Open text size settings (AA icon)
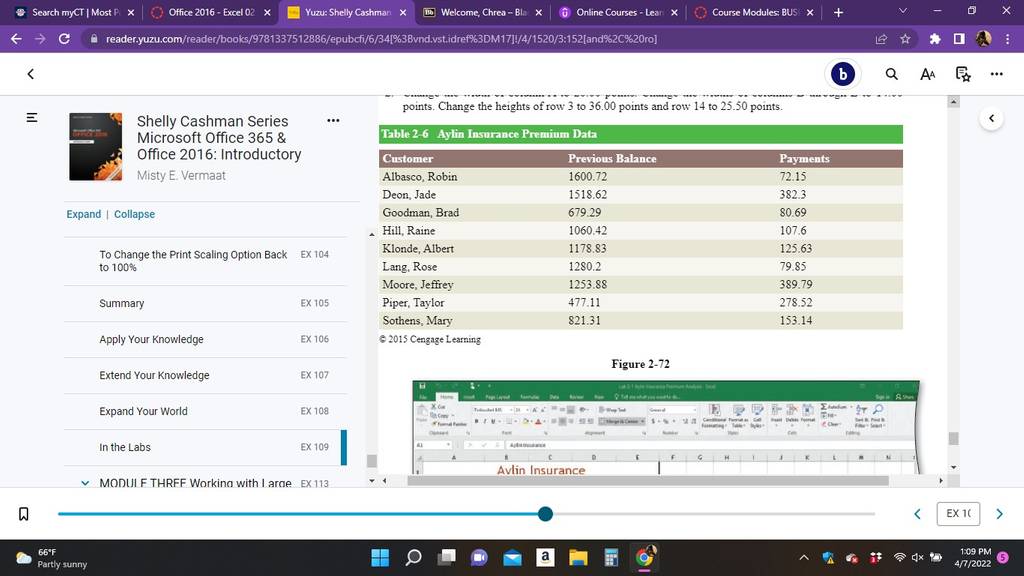 pyautogui.click(x=927, y=74)
